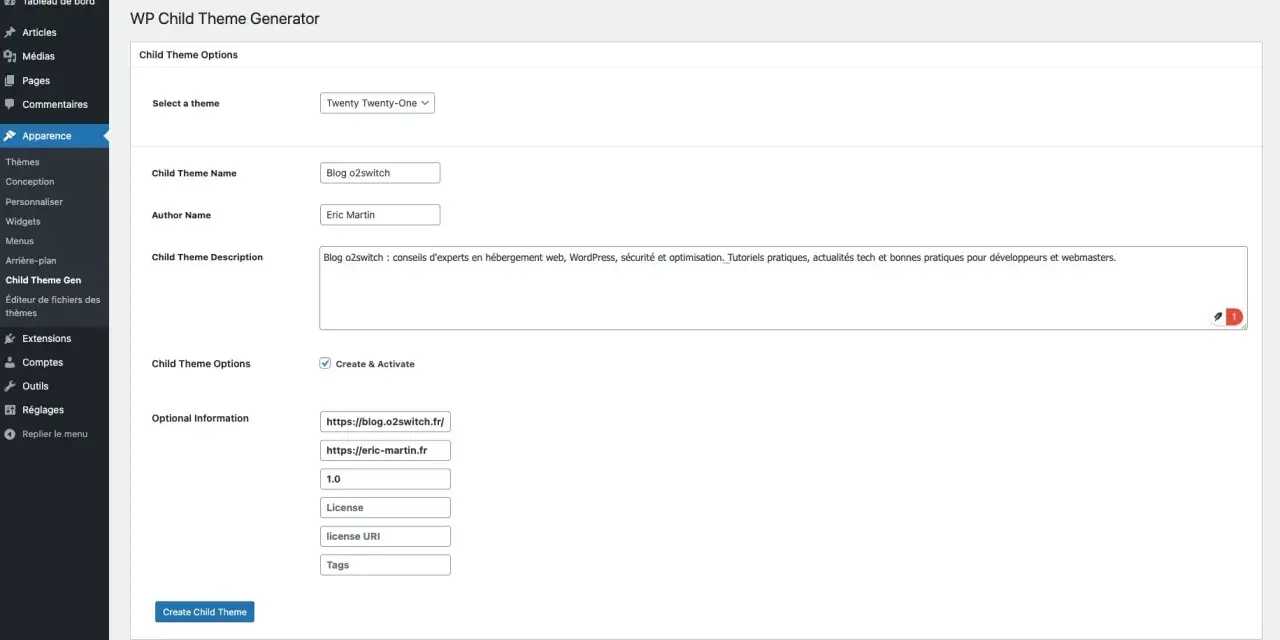The height and width of the screenshot is (640, 1280).
Task: Click the Create Child Theme button
Action: click(205, 612)
